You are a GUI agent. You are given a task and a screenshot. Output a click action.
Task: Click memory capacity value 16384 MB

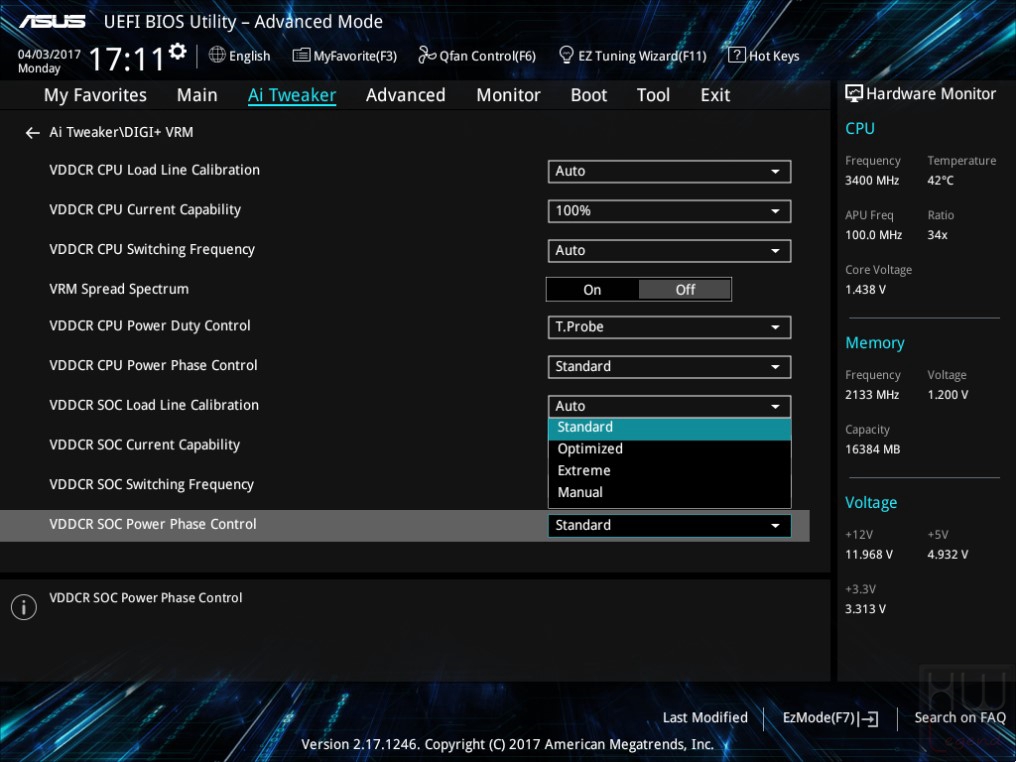pyautogui.click(x=872, y=450)
